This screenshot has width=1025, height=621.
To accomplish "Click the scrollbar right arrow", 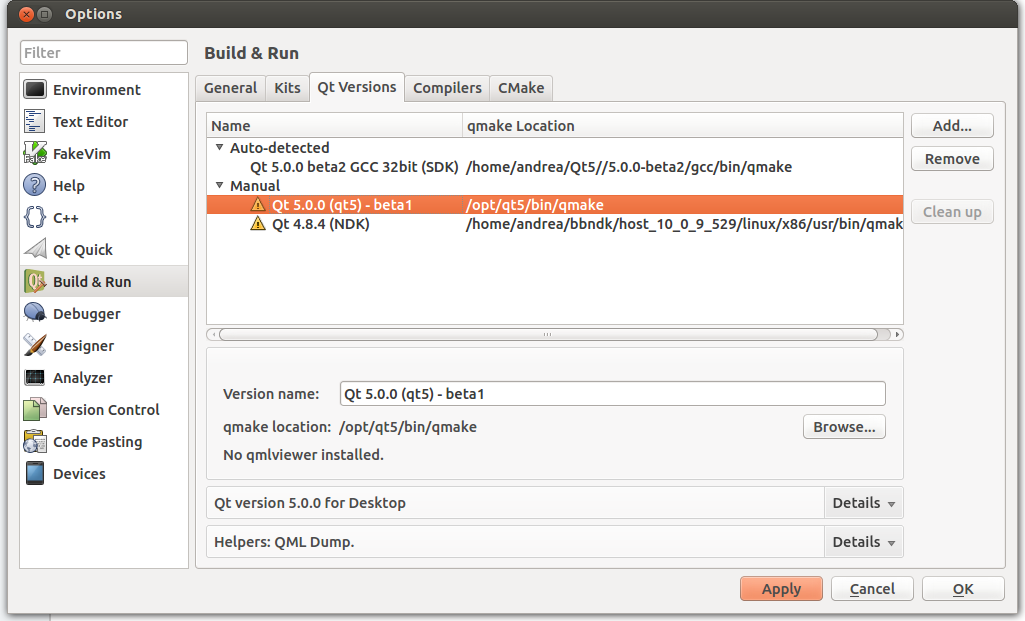I will click(897, 335).
